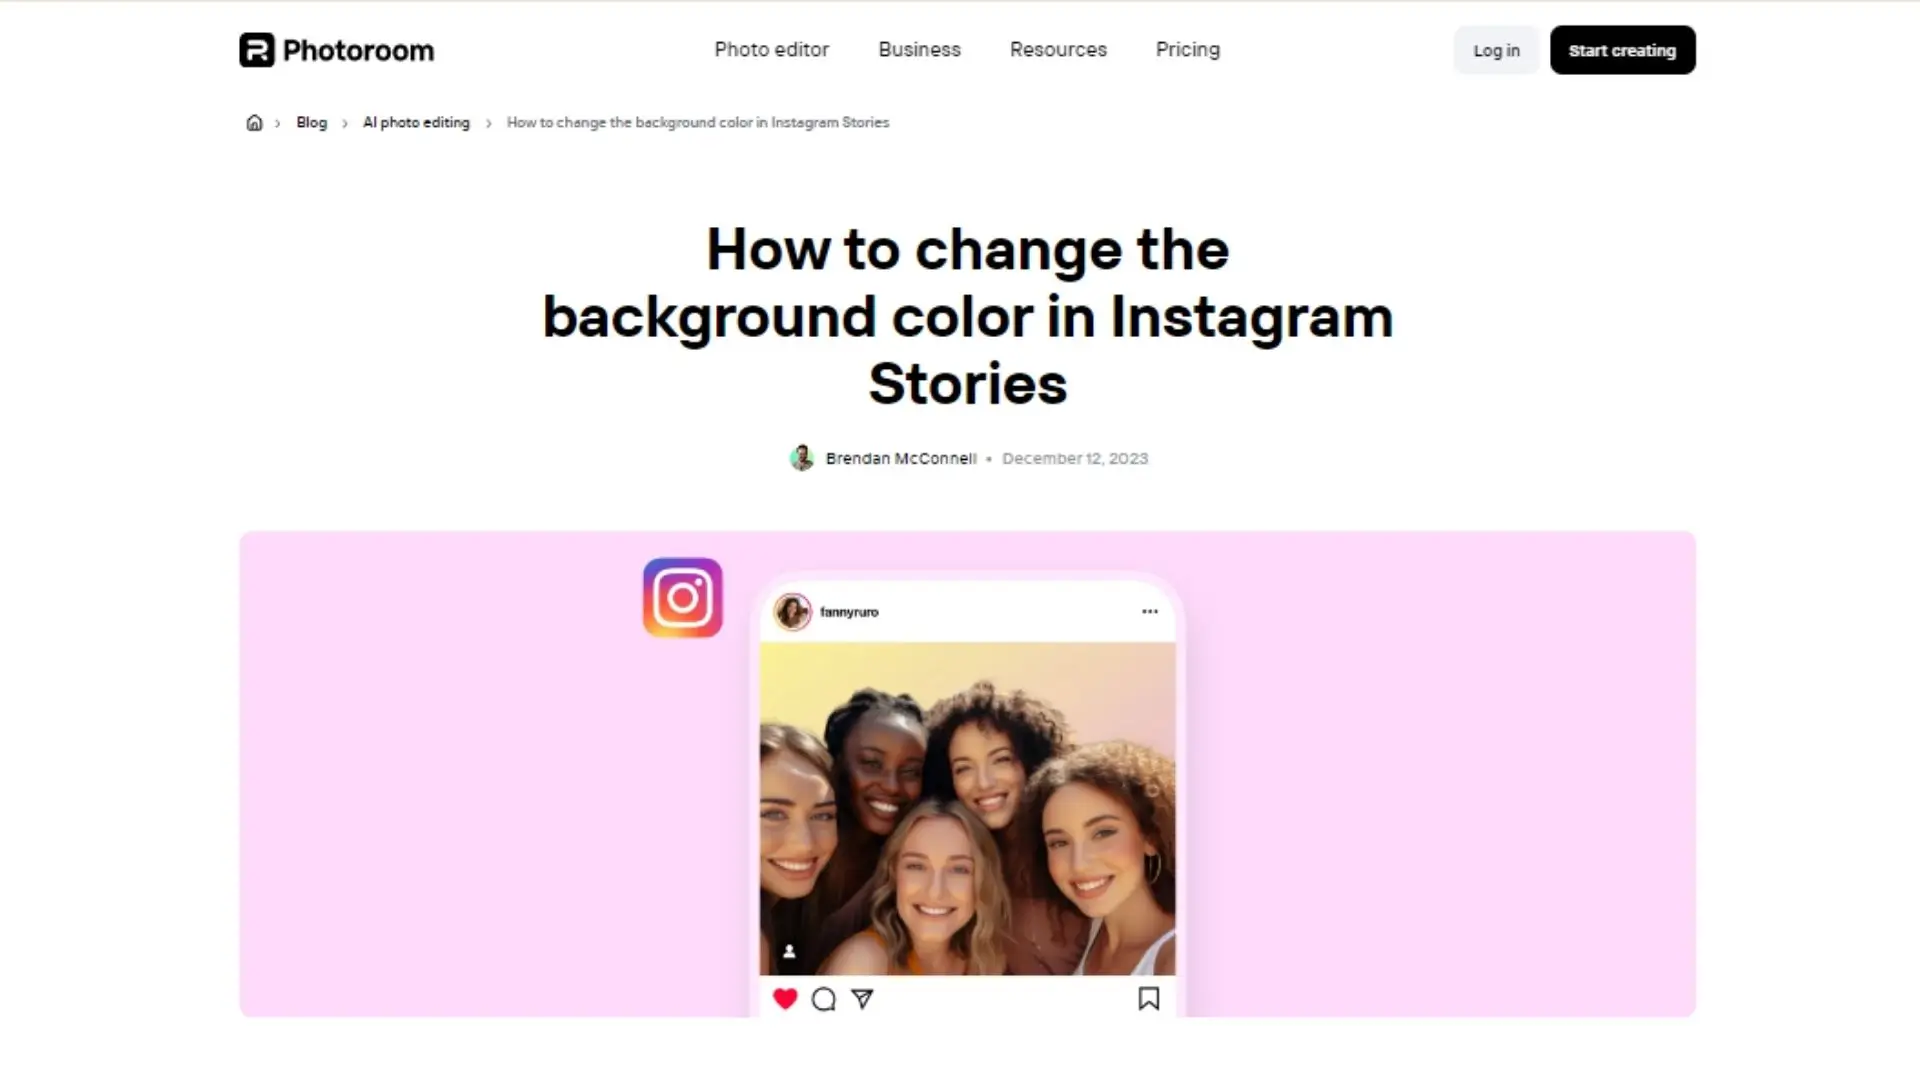Click Brendan McConnell's author avatar
The height and width of the screenshot is (1080, 1920).
802,458
